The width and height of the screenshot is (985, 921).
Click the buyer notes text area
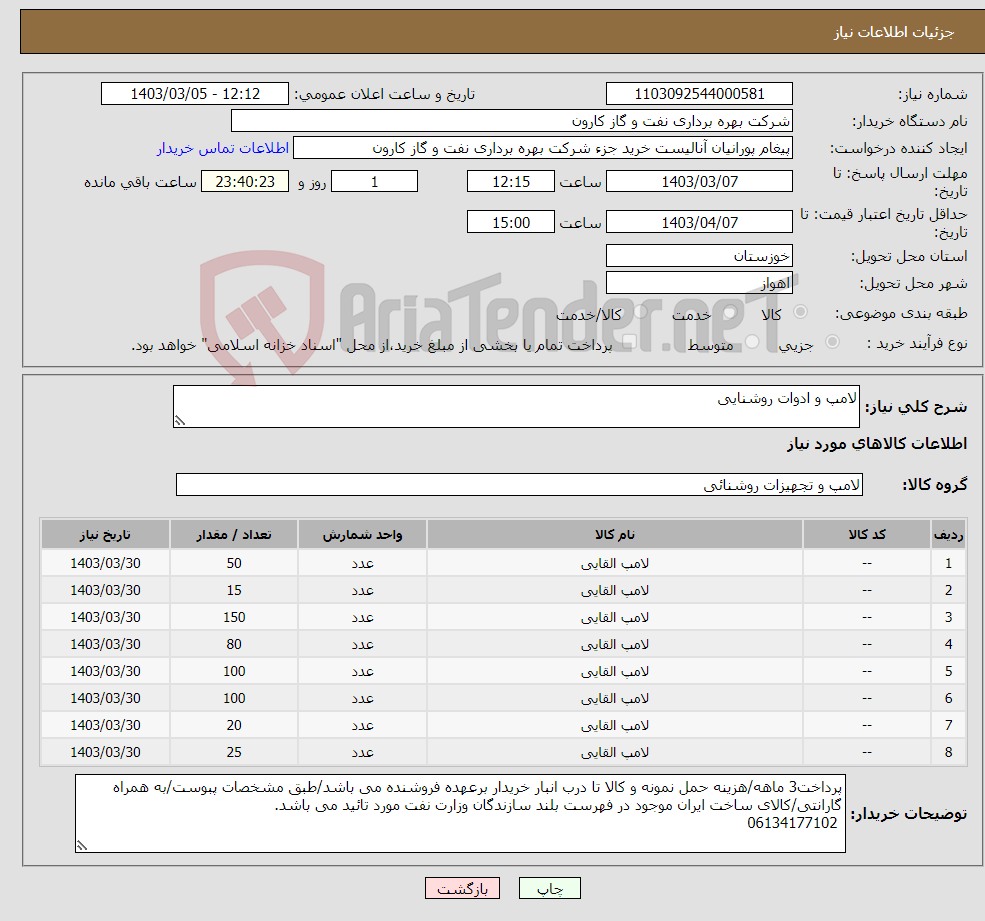pyautogui.click(x=460, y=814)
